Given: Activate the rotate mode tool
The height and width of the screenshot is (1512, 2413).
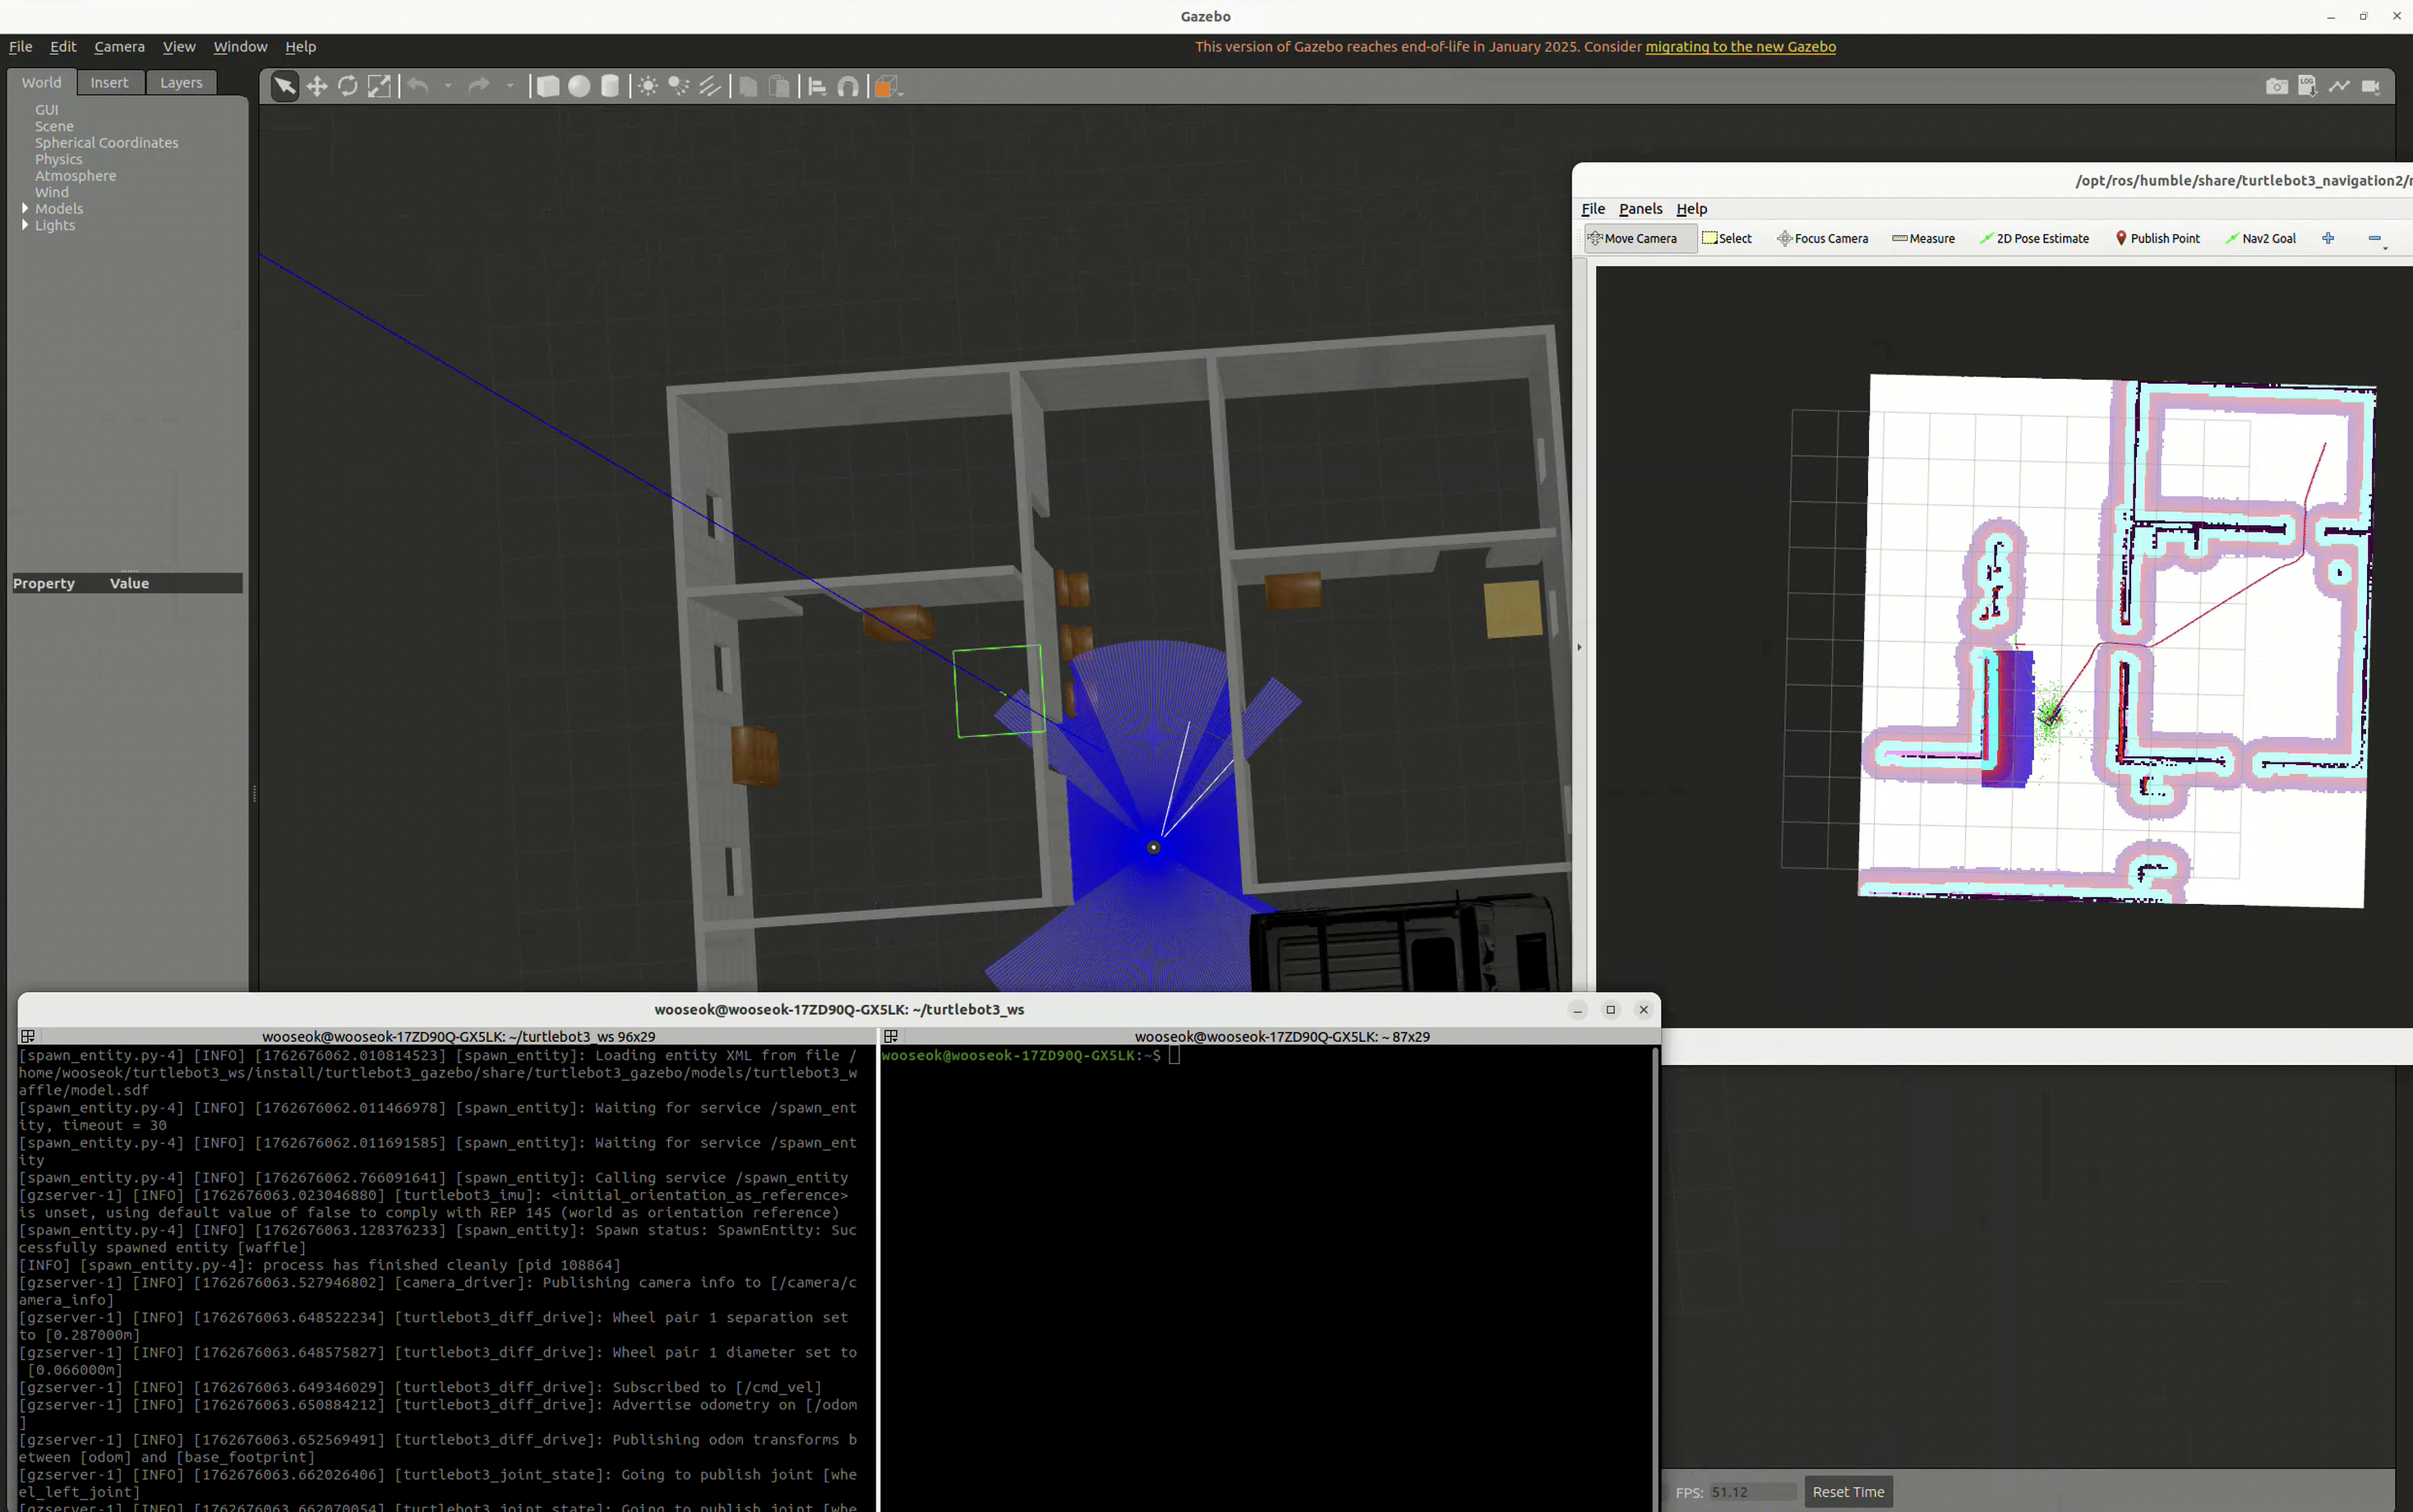Looking at the screenshot, I should [348, 87].
